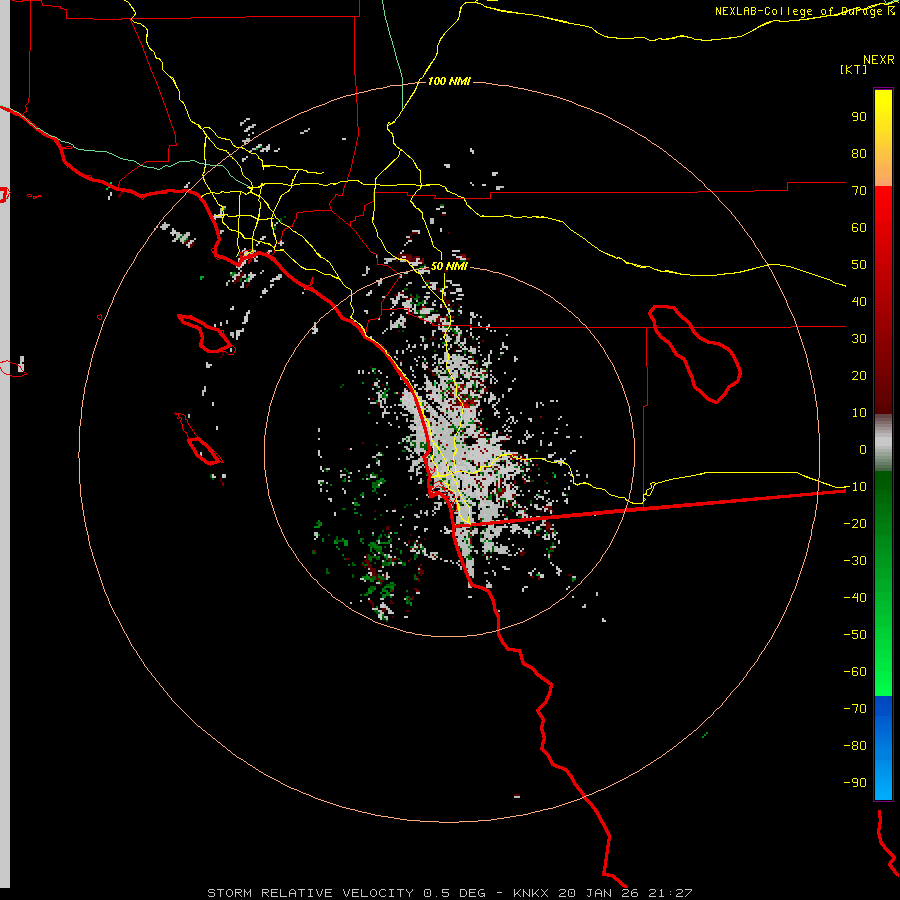Pick the green segment of the velocity color bar
Viewport: 900px width, 900px height.
click(x=883, y=584)
